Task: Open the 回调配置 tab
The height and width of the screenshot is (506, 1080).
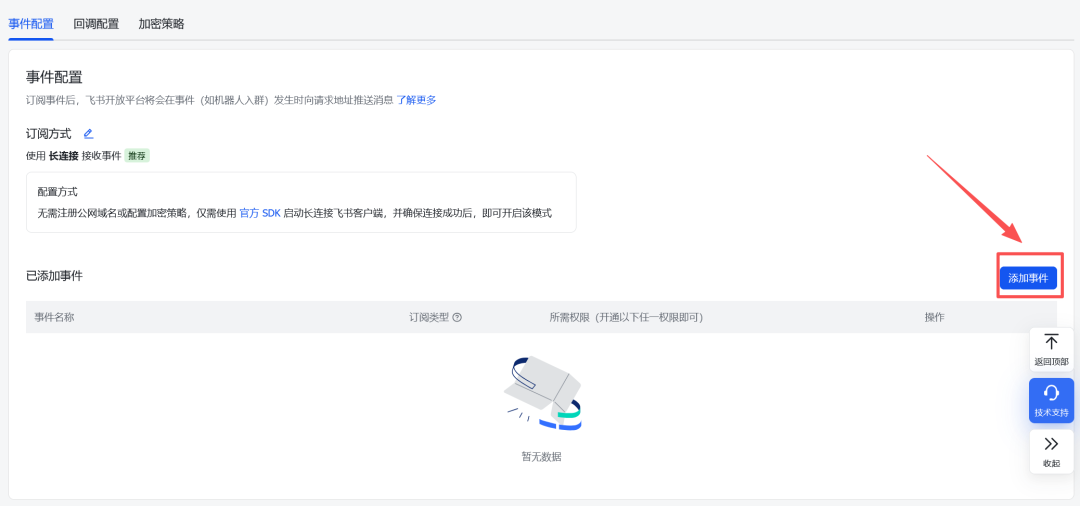Action: (96, 23)
